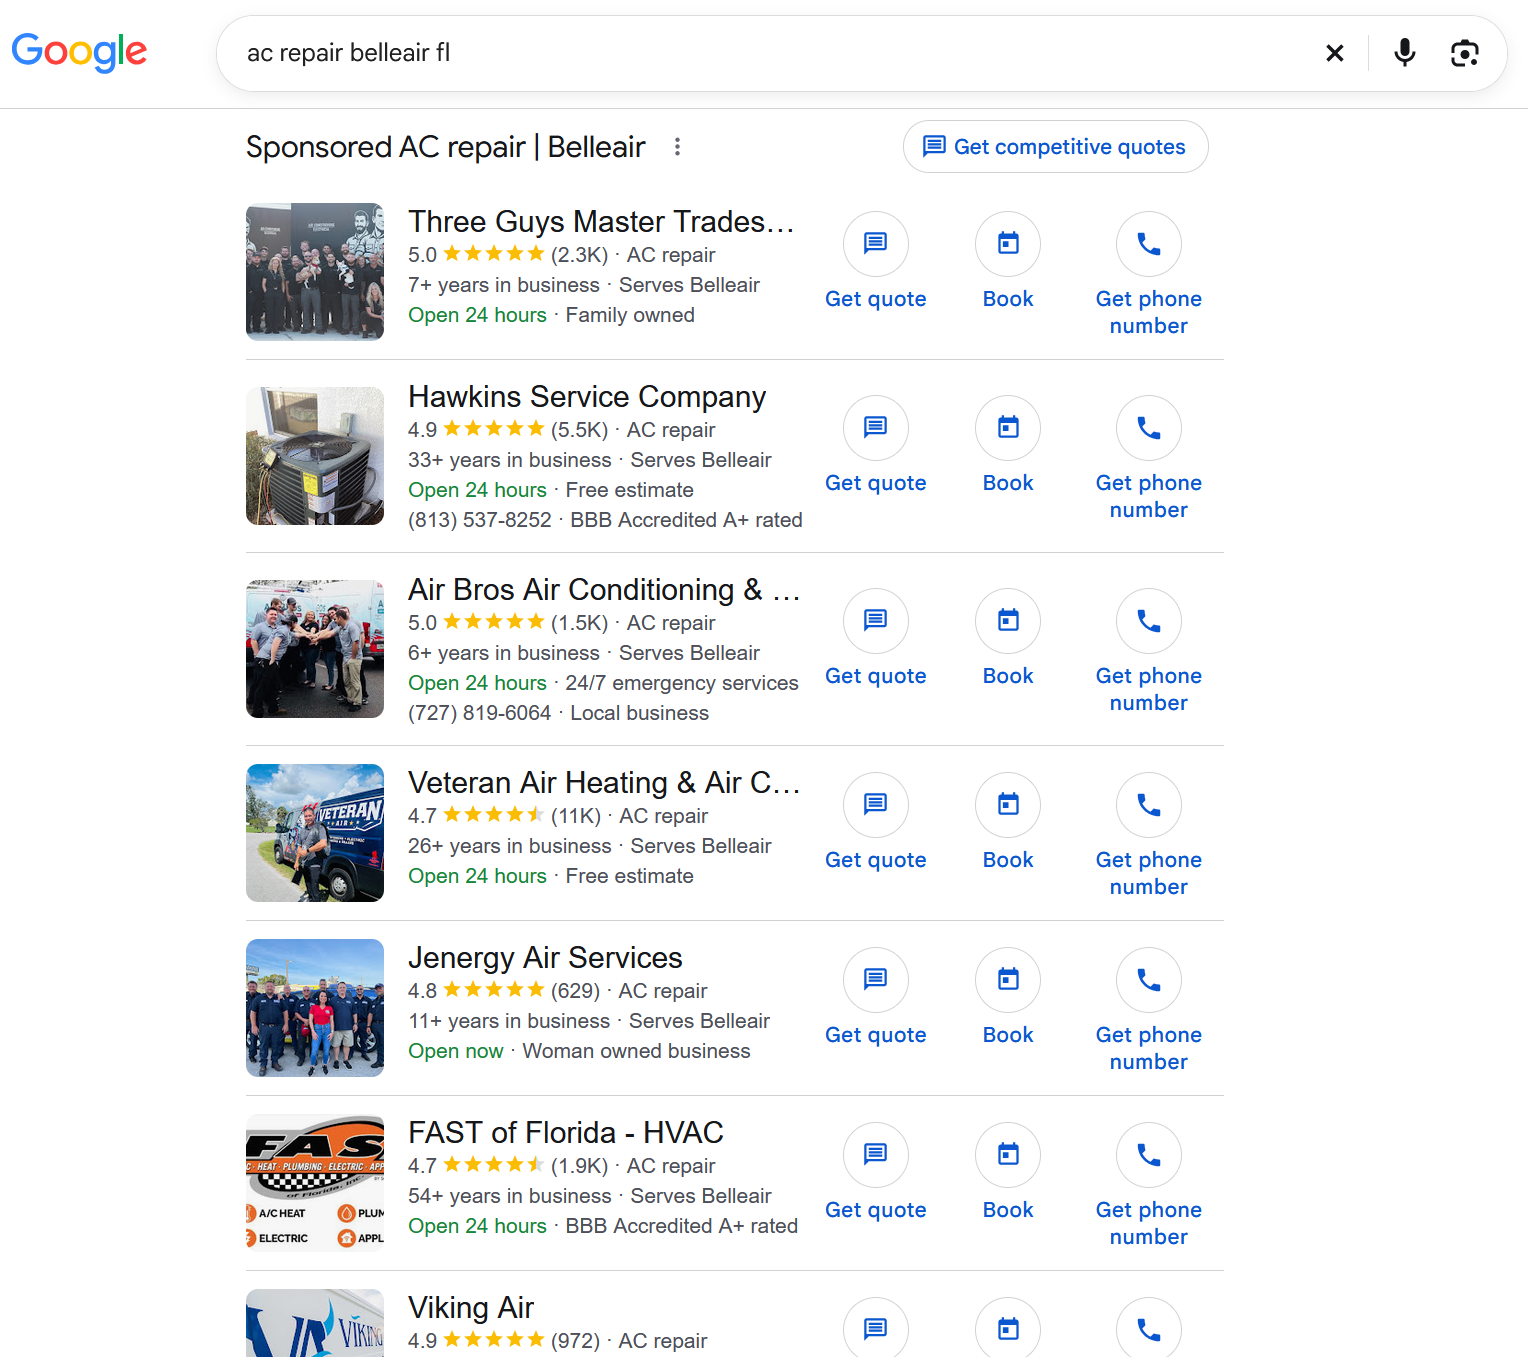The width and height of the screenshot is (1528, 1357).
Task: Phone icon for Air Bros Air Conditioning
Action: pos(1149,620)
